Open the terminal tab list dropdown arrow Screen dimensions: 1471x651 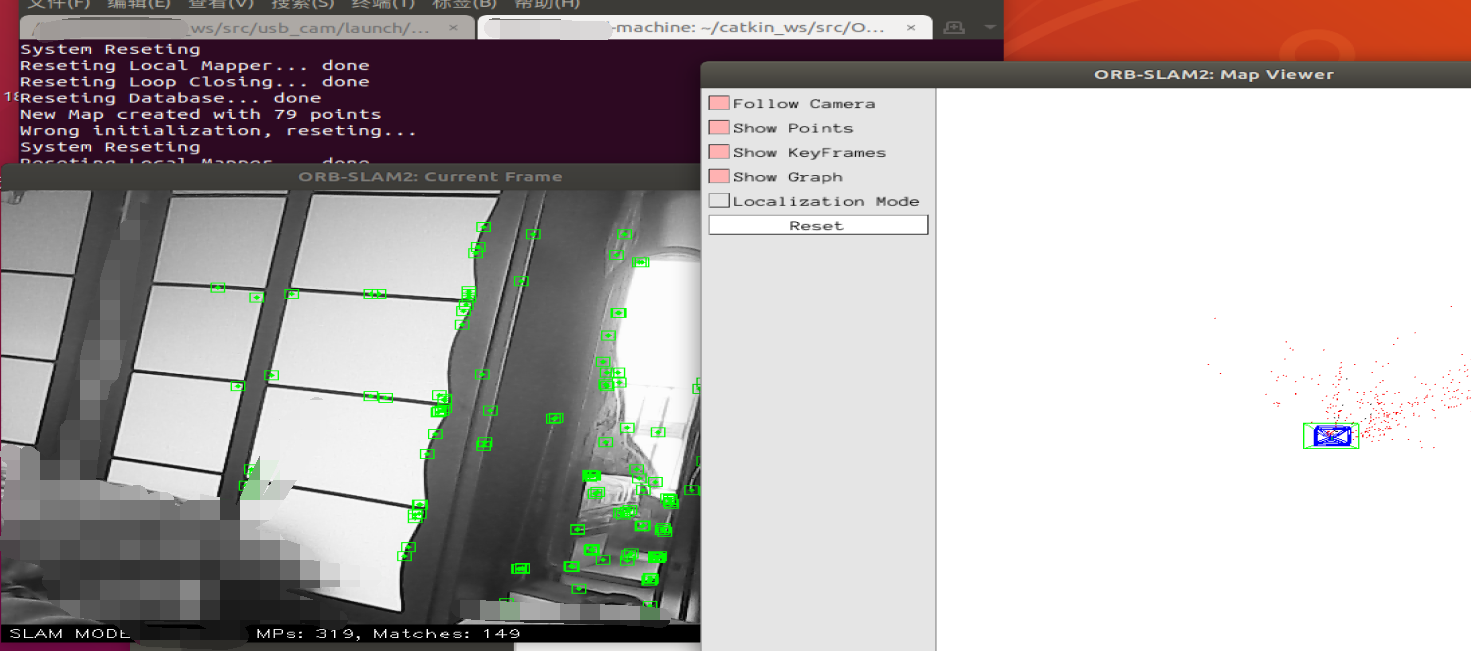[989, 27]
